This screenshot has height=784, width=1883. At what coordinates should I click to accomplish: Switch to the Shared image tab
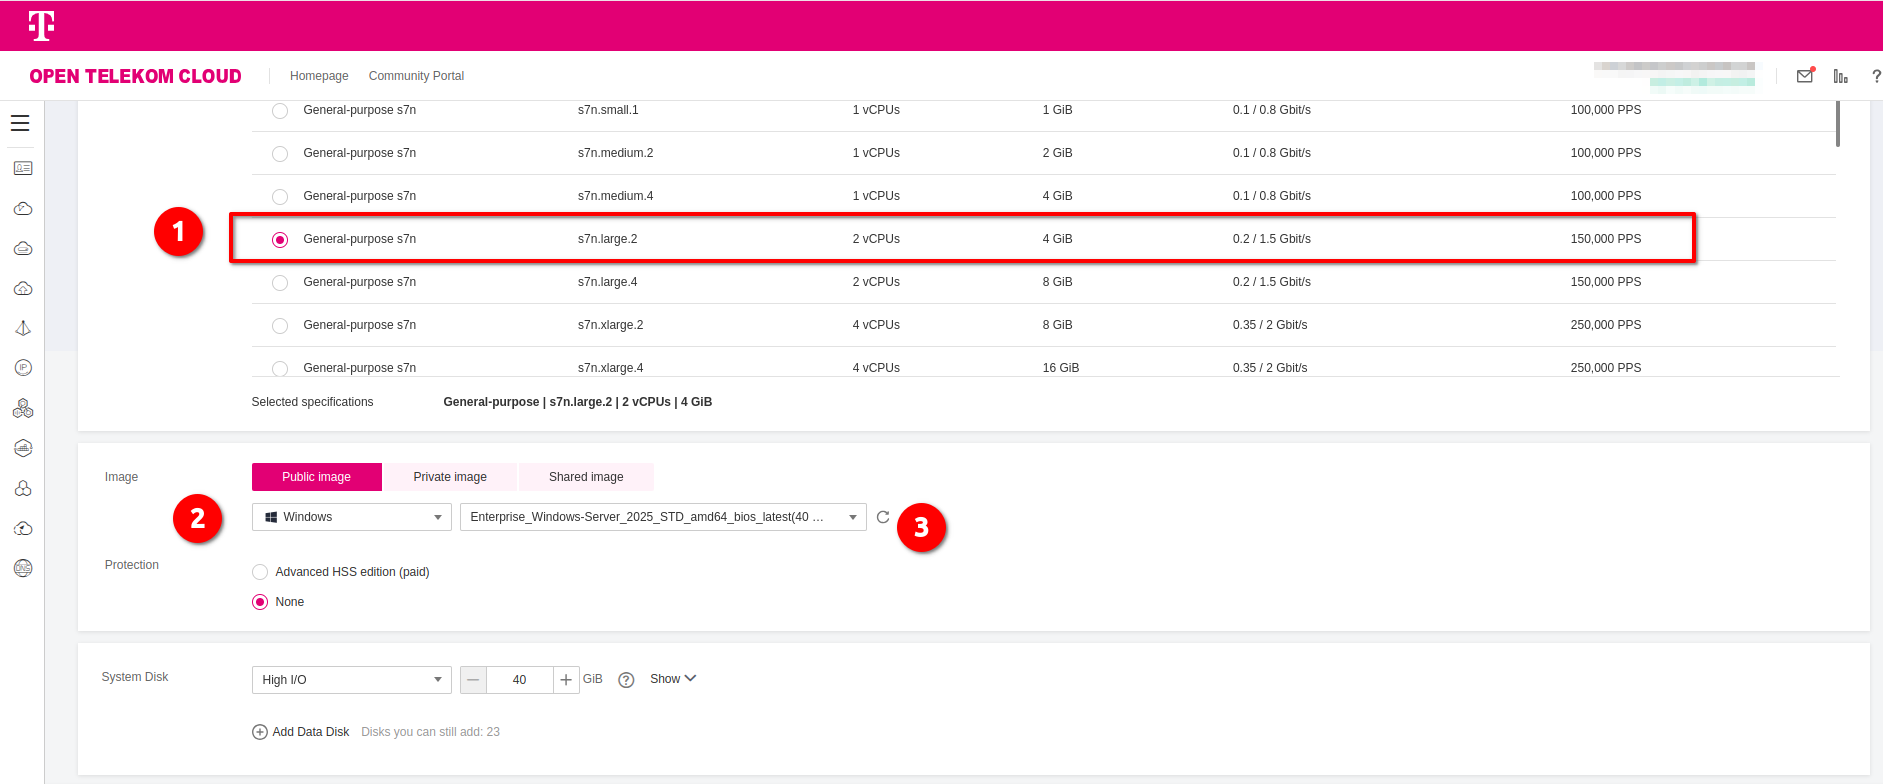coord(586,477)
